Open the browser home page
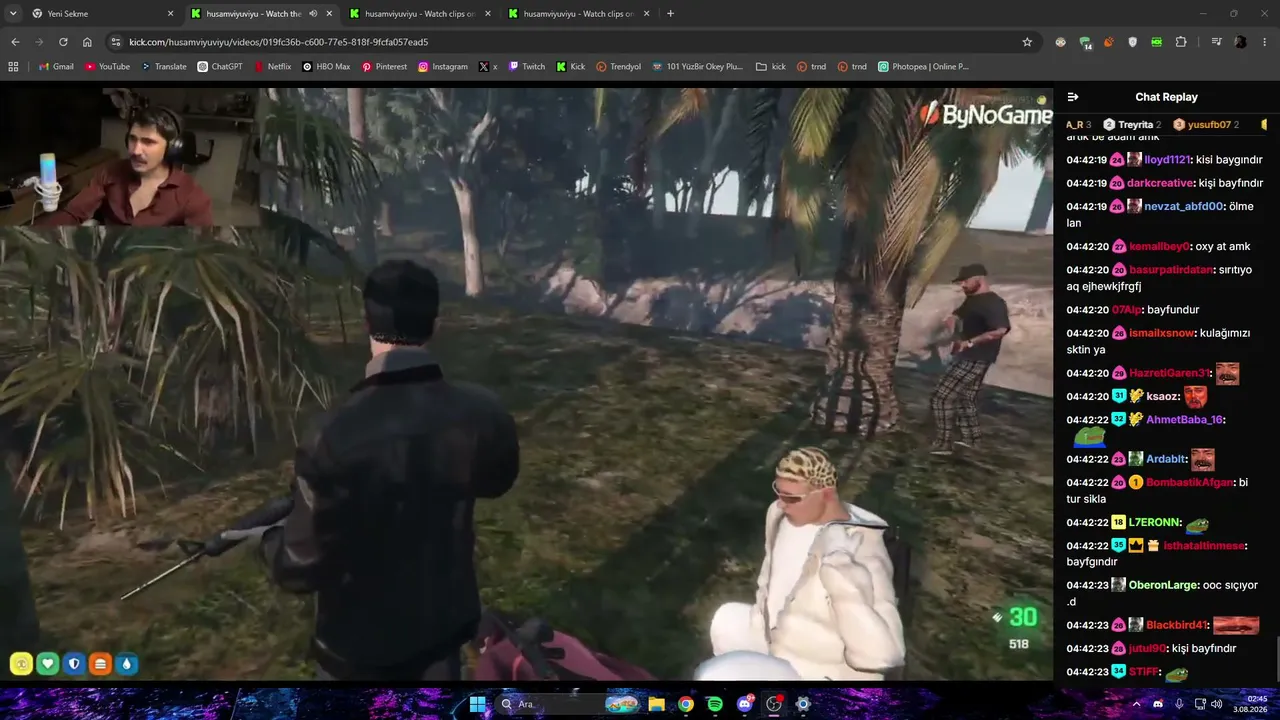The width and height of the screenshot is (1280, 720). pos(87,42)
